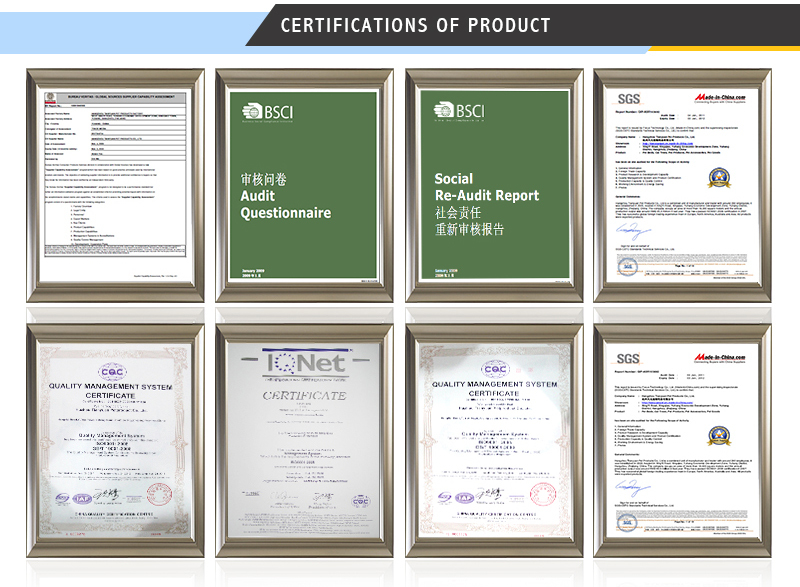Open the Bureau Veritas supplier assessment document
Screen dimensions: 800x587
click(x=116, y=186)
